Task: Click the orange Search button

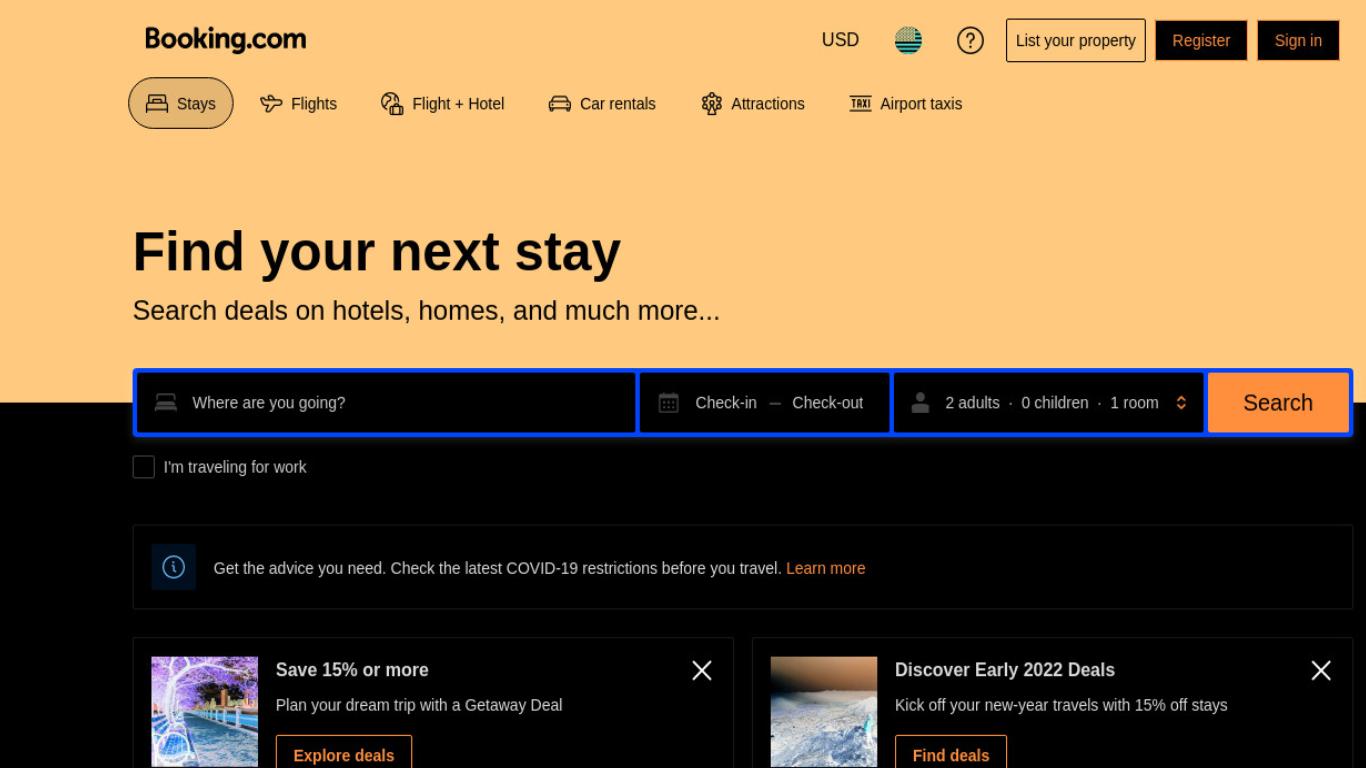Action: (x=1278, y=402)
